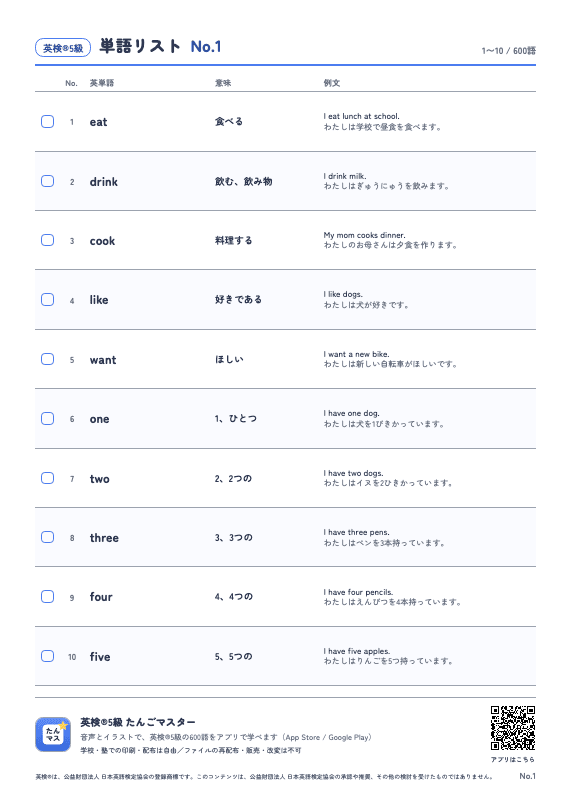Click the QR code for the app
This screenshot has height=809, width=572.
(x=513, y=728)
